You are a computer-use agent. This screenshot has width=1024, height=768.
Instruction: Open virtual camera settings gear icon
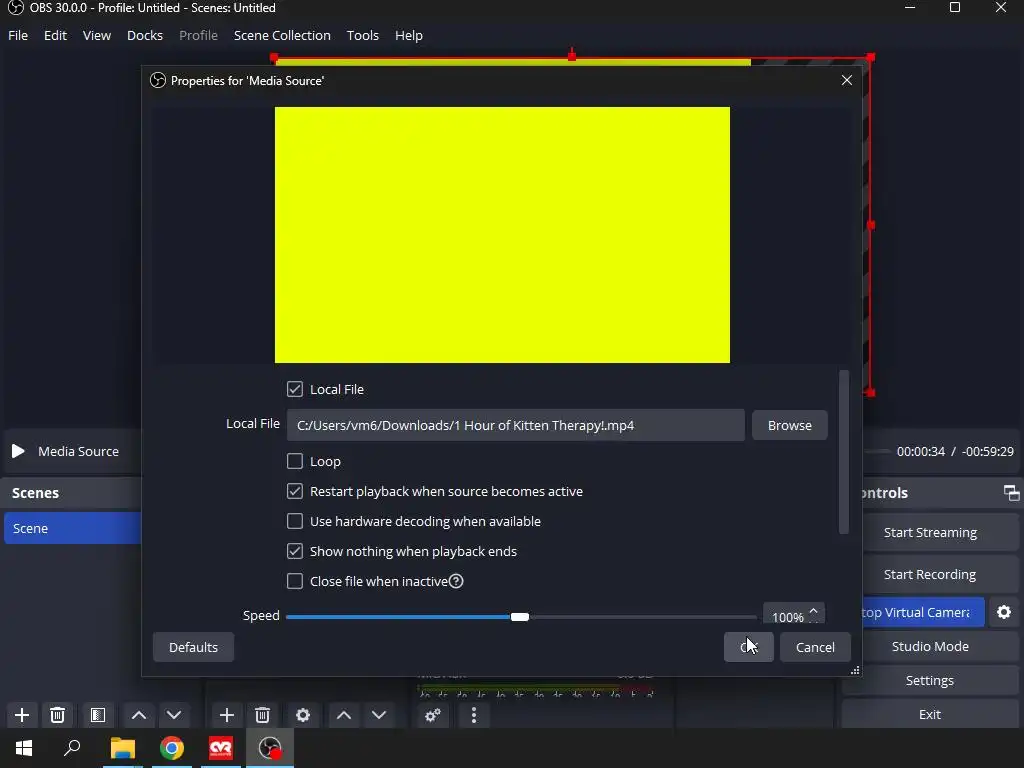point(1004,613)
